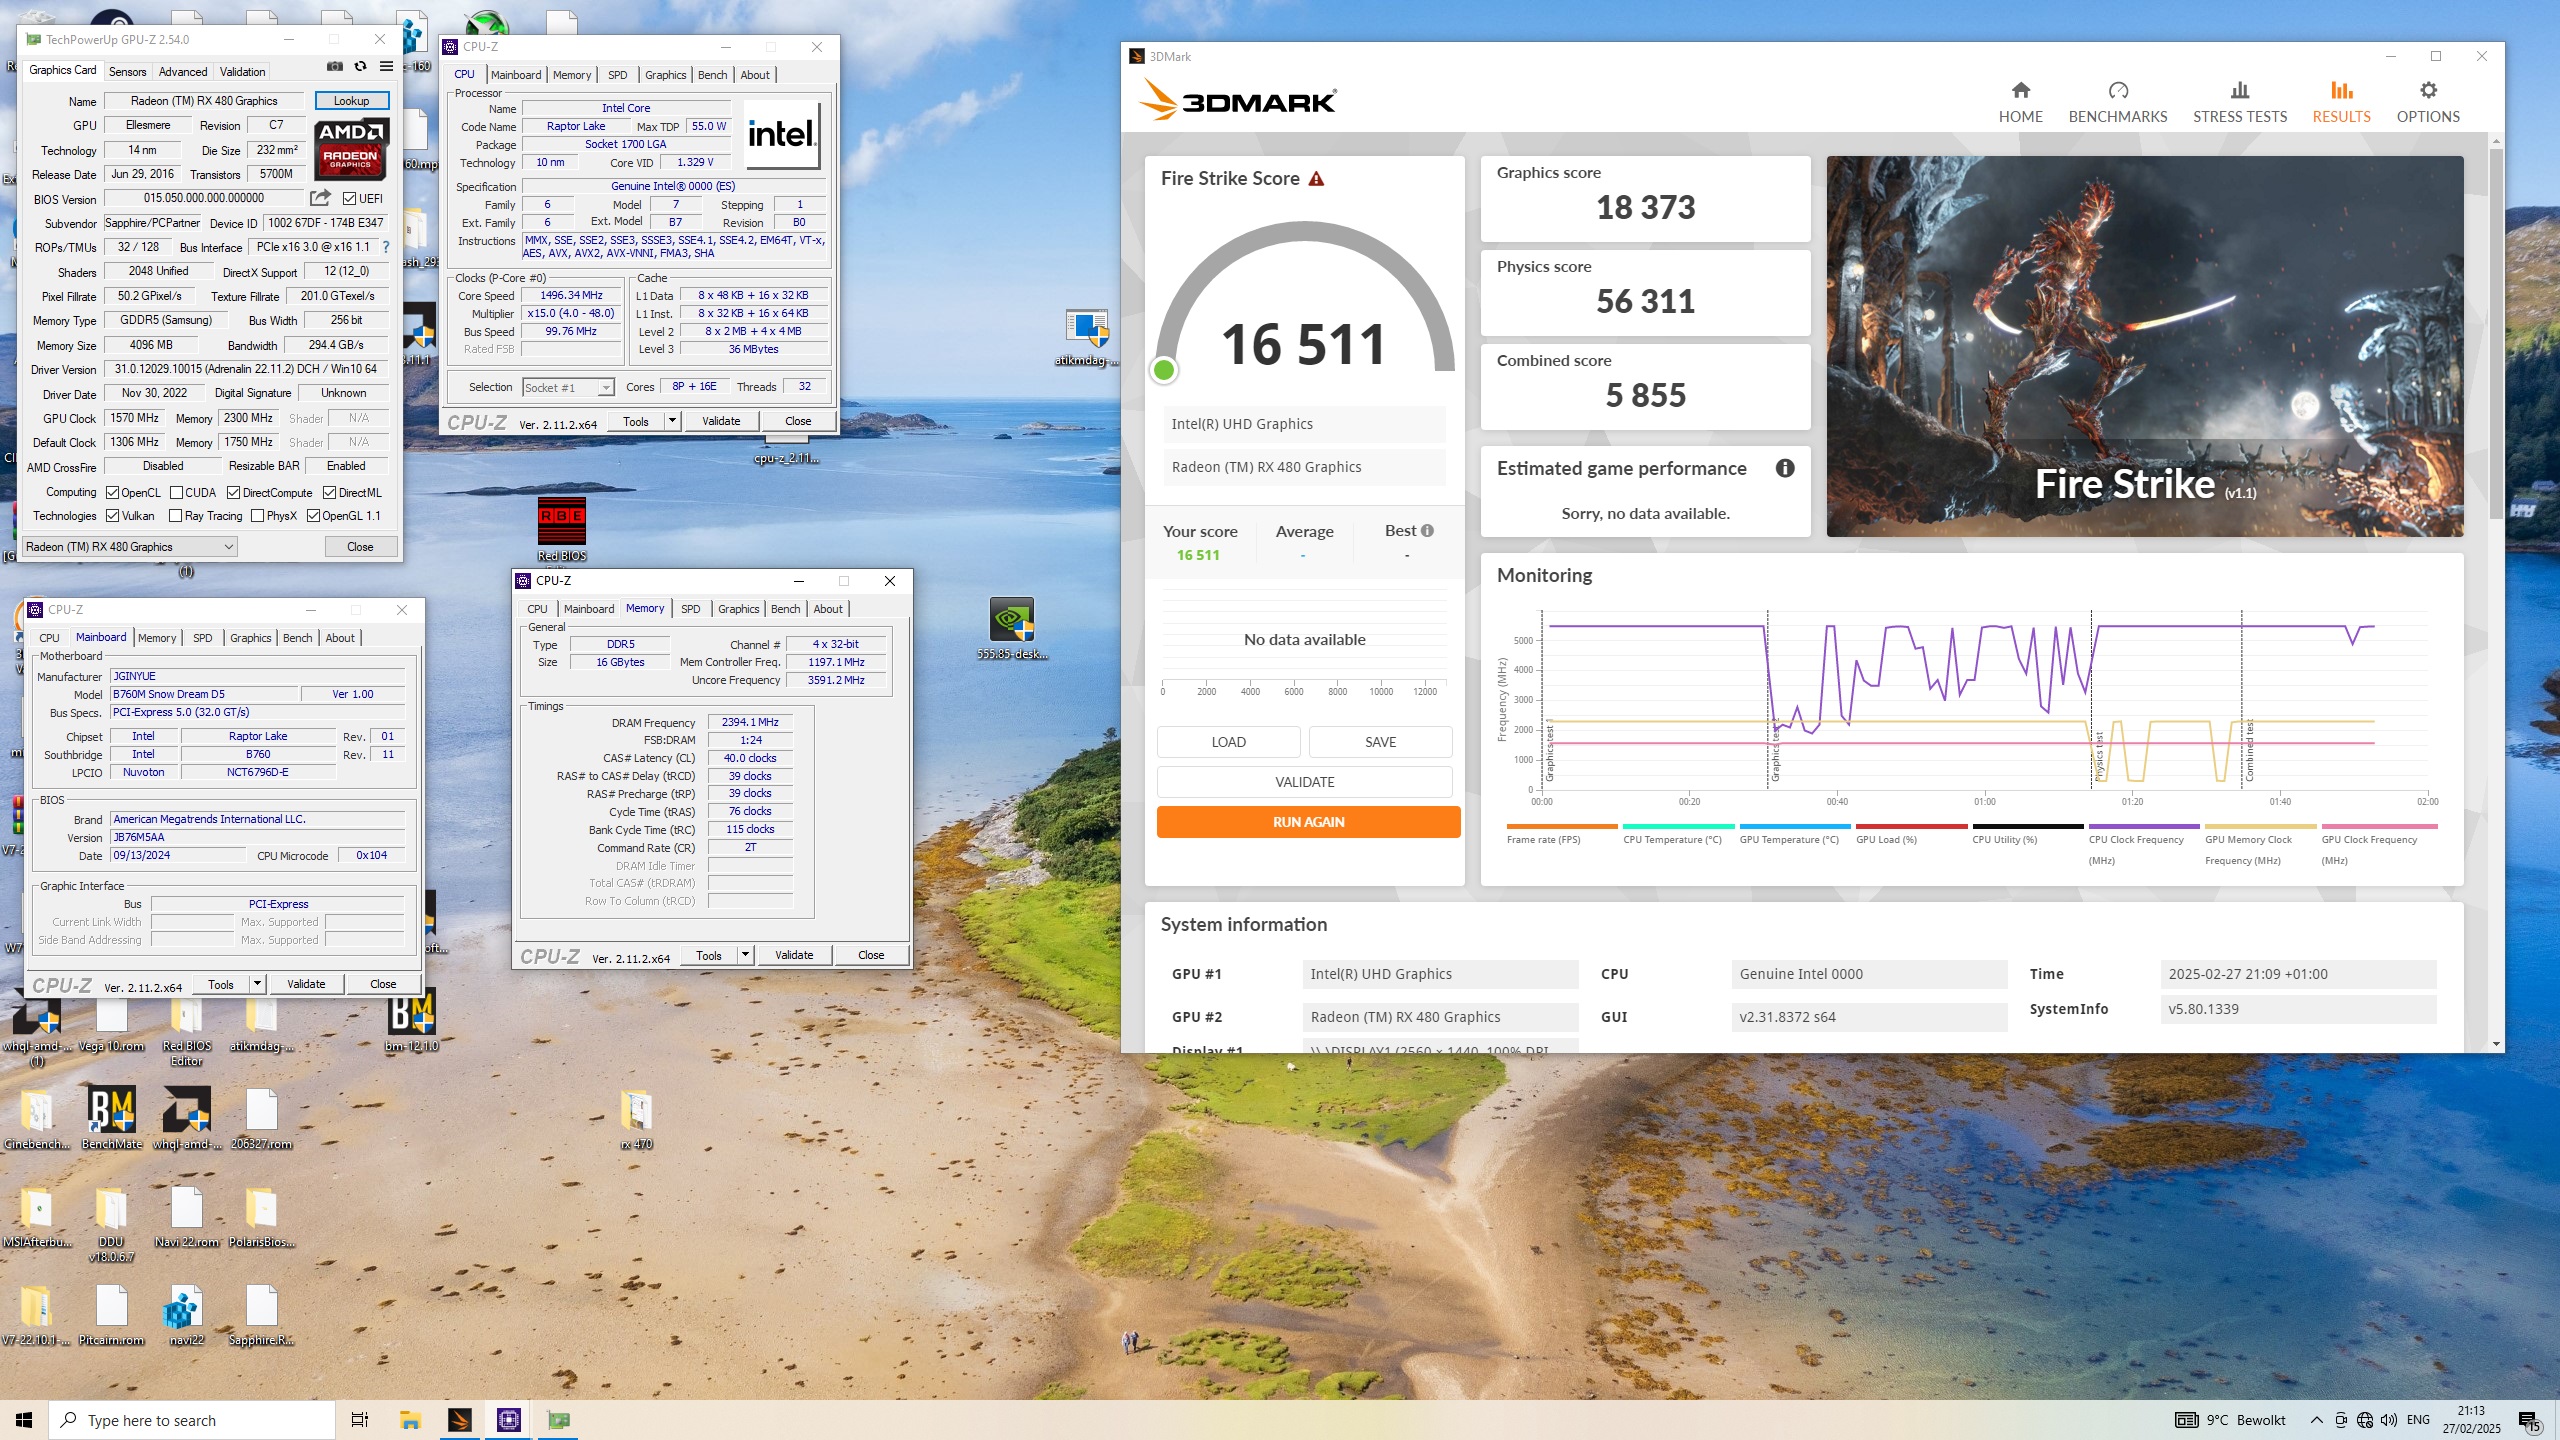Click the CPU-Z taskbar icon
Screen dimensions: 2560x1440
tap(509, 1420)
